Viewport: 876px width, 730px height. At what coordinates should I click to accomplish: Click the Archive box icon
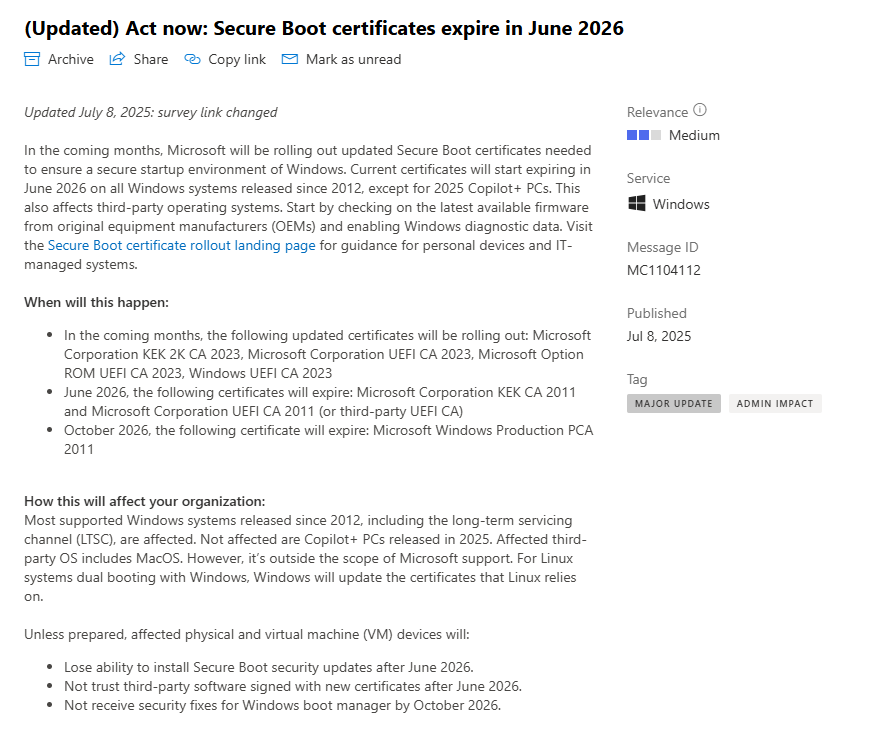pos(32,59)
